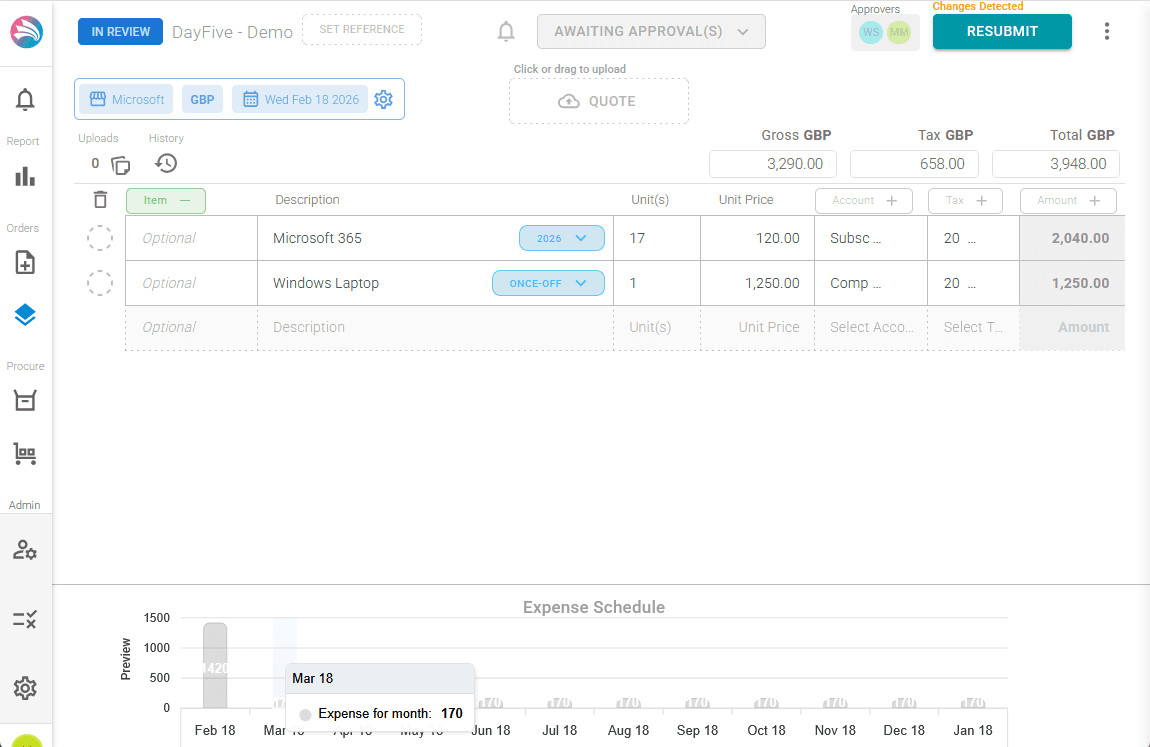The height and width of the screenshot is (747, 1150).
Task: Click the RESUBMIT button
Action: [1001, 31]
